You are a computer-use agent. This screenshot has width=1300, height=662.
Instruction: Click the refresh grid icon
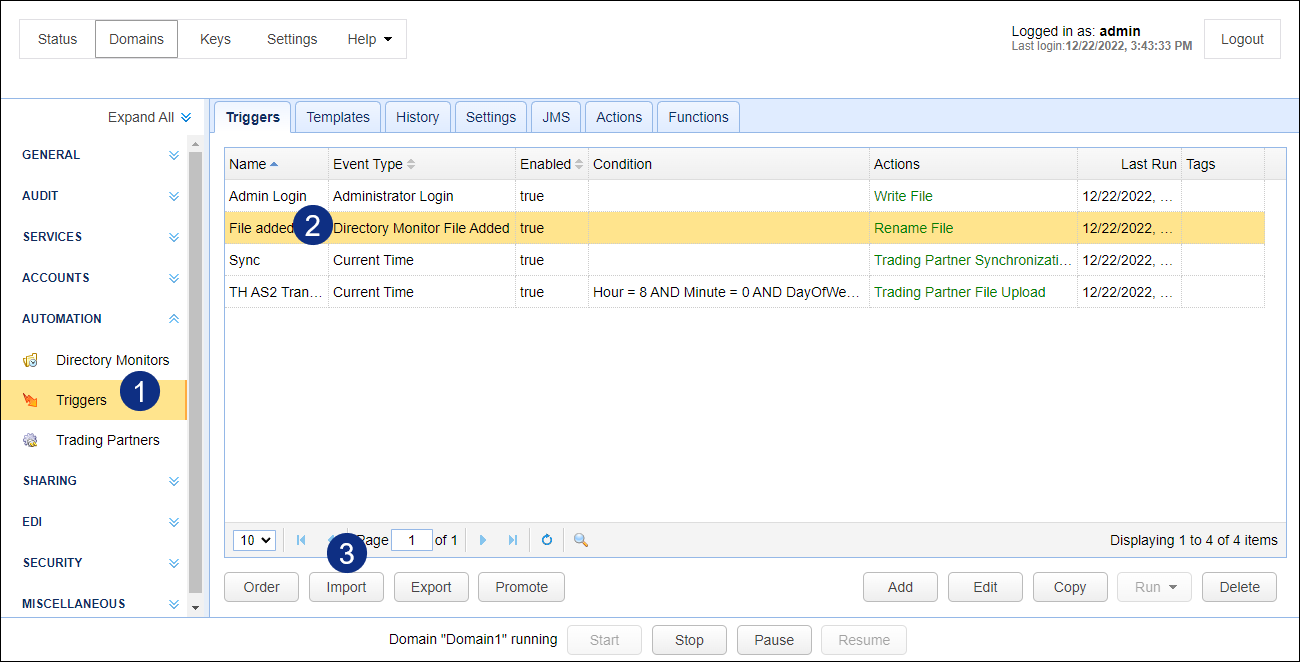pyautogui.click(x=547, y=540)
